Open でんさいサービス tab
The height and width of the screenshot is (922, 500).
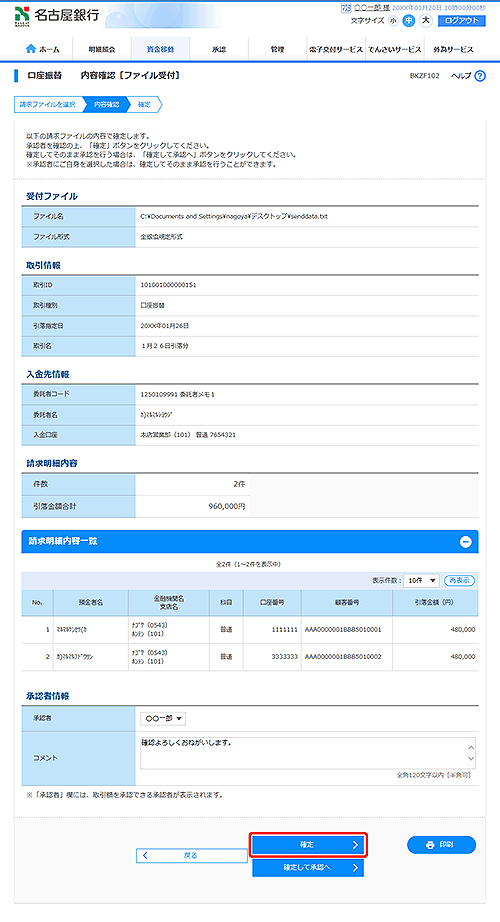(395, 49)
